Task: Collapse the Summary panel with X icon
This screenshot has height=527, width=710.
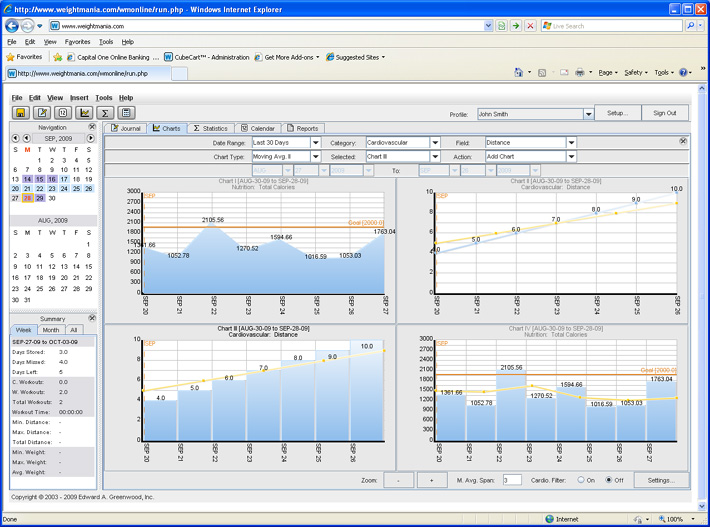Action: coord(92,319)
